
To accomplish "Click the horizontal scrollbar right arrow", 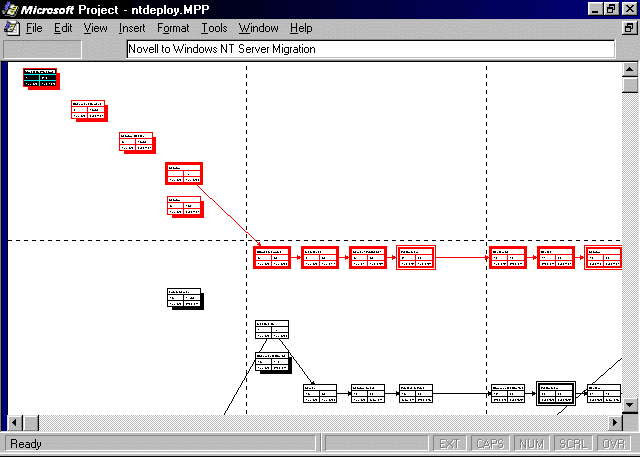I will [x=614, y=421].
